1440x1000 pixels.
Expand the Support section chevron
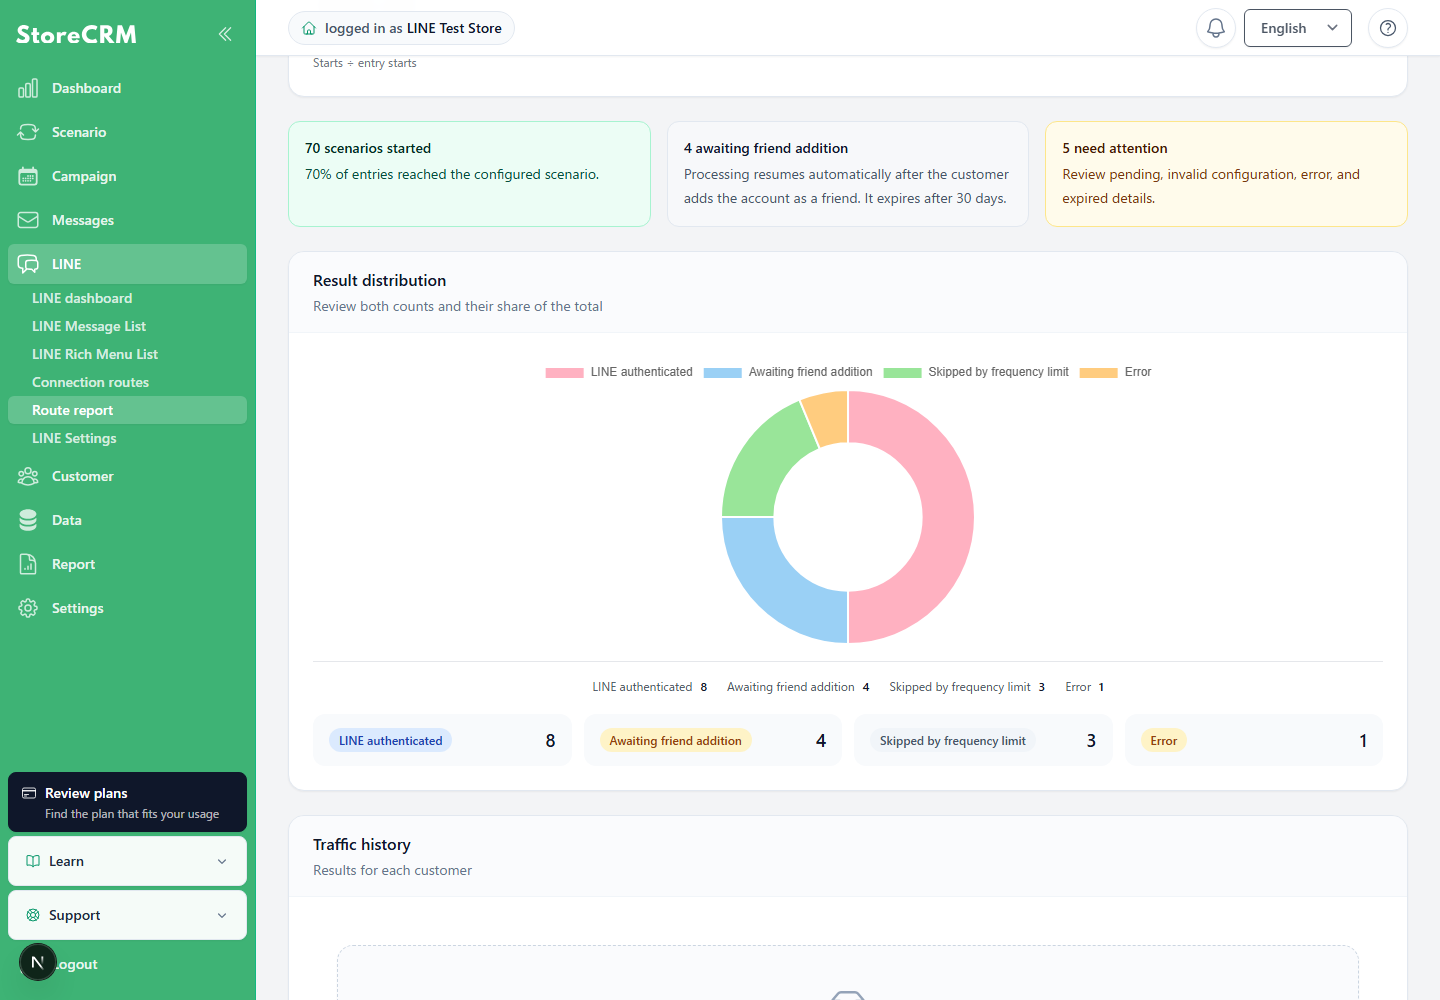click(x=222, y=915)
